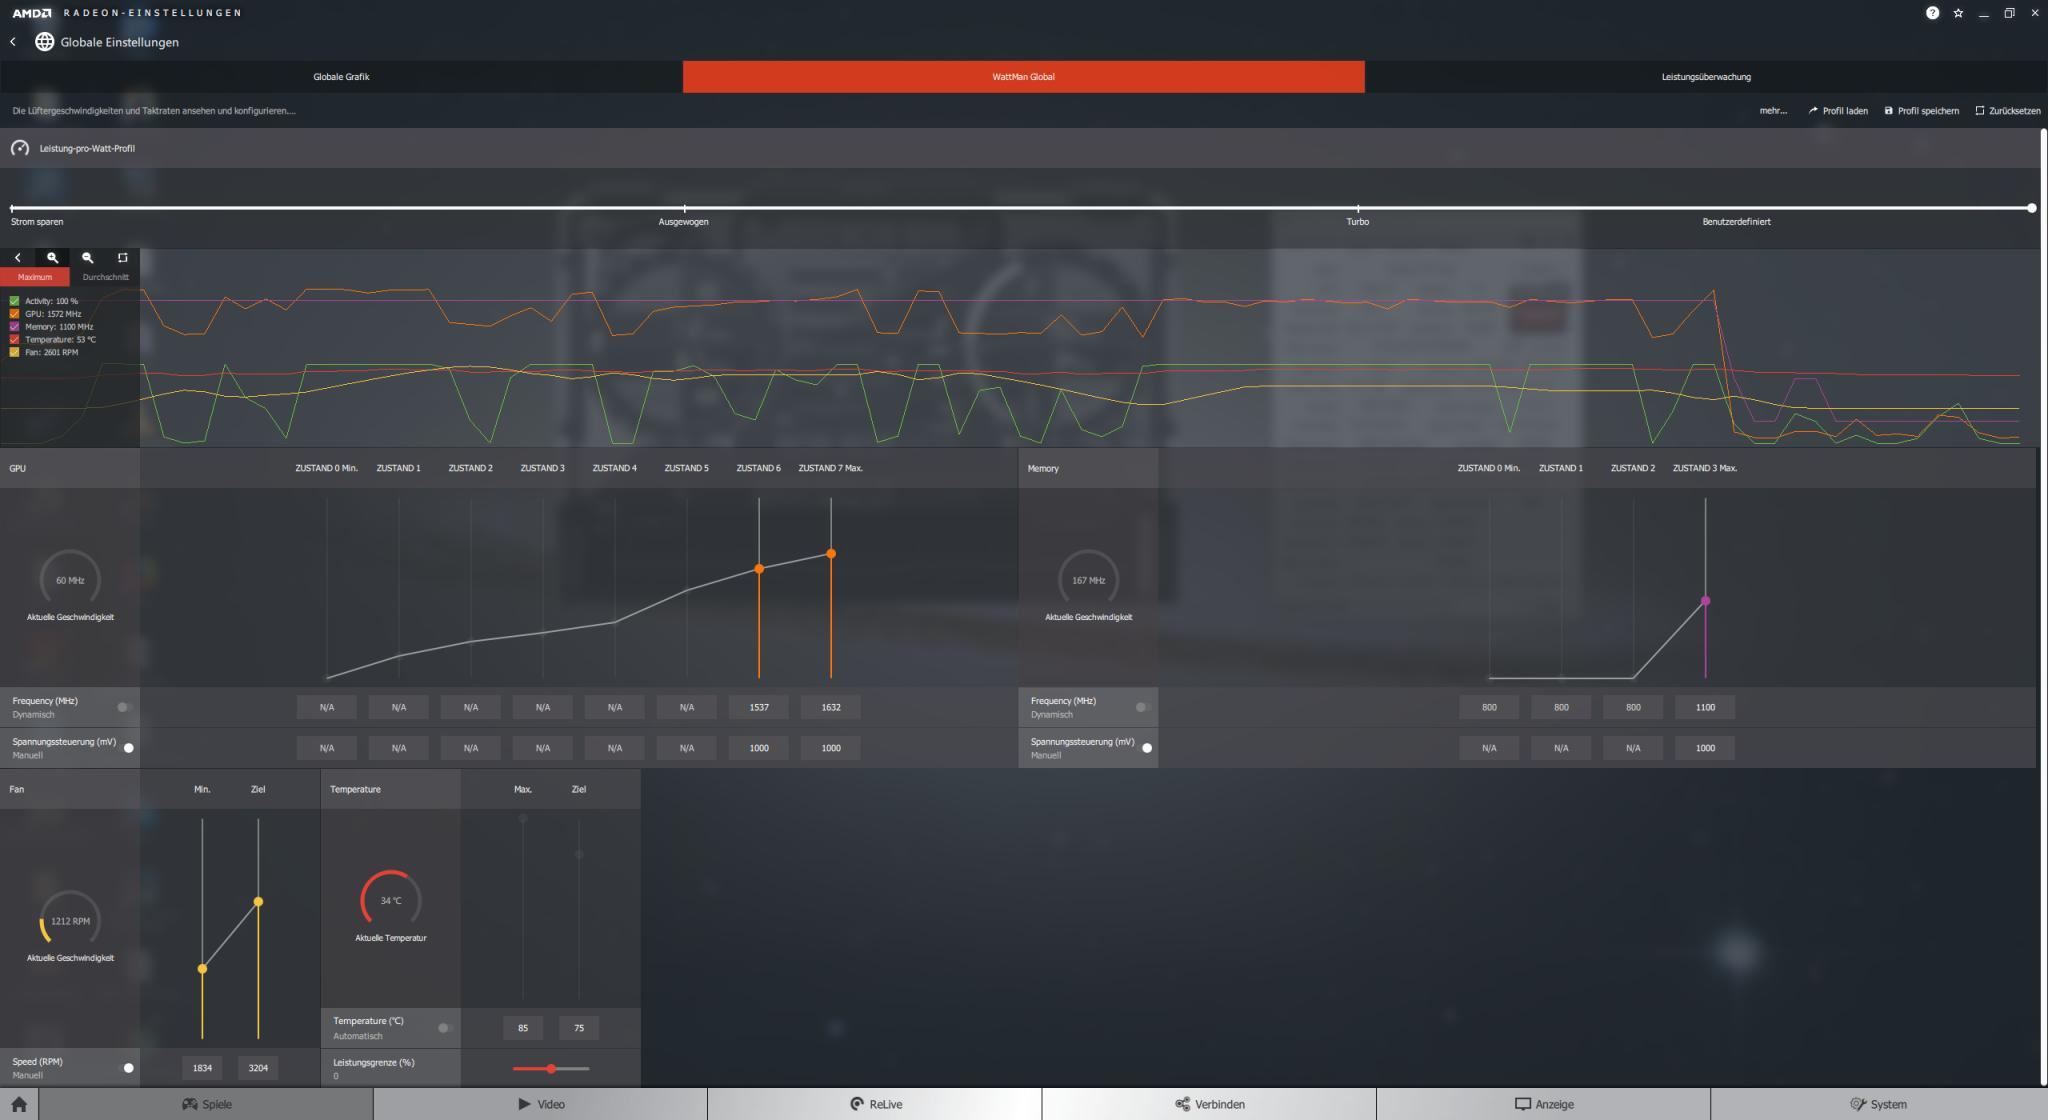Click the star favorites icon
The image size is (2048, 1120).
click(1958, 13)
